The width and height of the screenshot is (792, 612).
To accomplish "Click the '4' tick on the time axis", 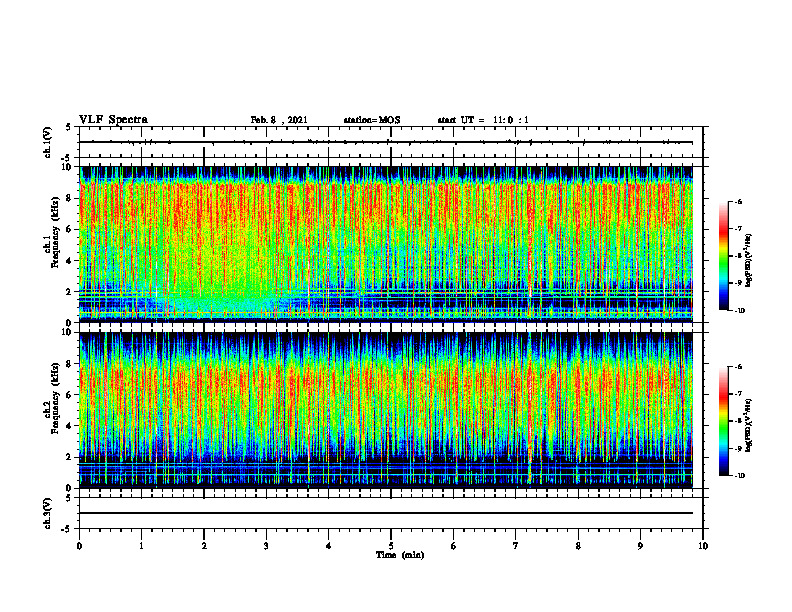I will (x=329, y=546).
